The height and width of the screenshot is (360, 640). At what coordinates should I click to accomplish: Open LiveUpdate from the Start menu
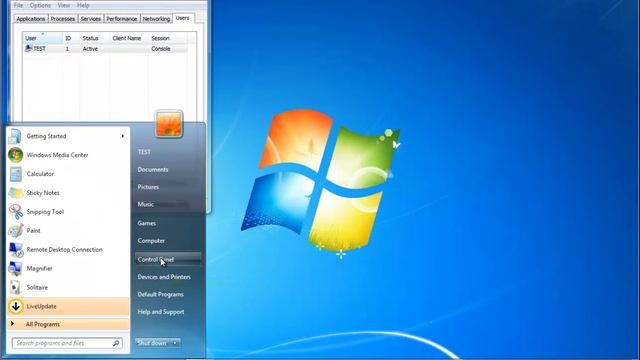point(68,306)
